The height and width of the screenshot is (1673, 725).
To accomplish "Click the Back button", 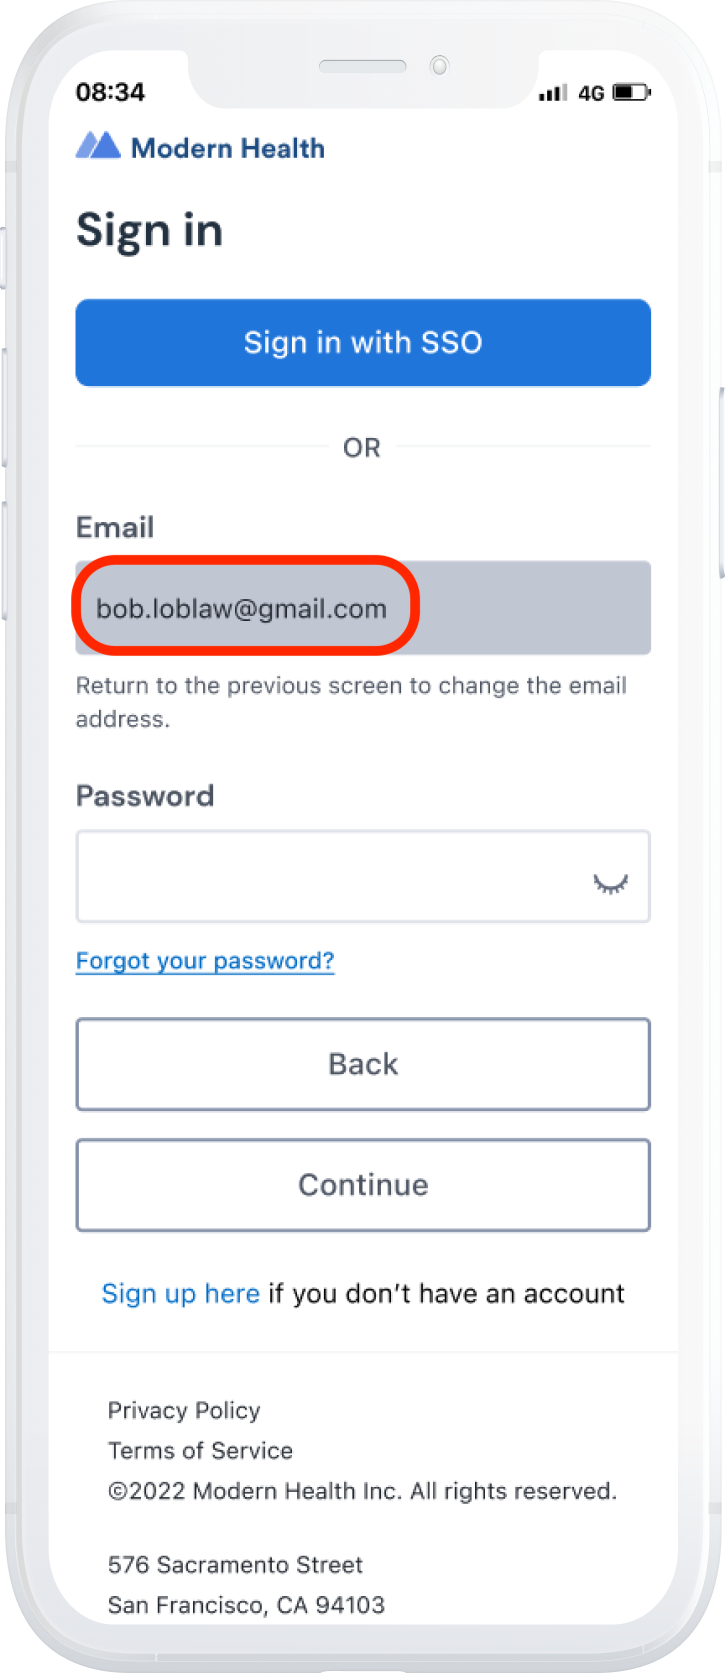I will 363,1064.
